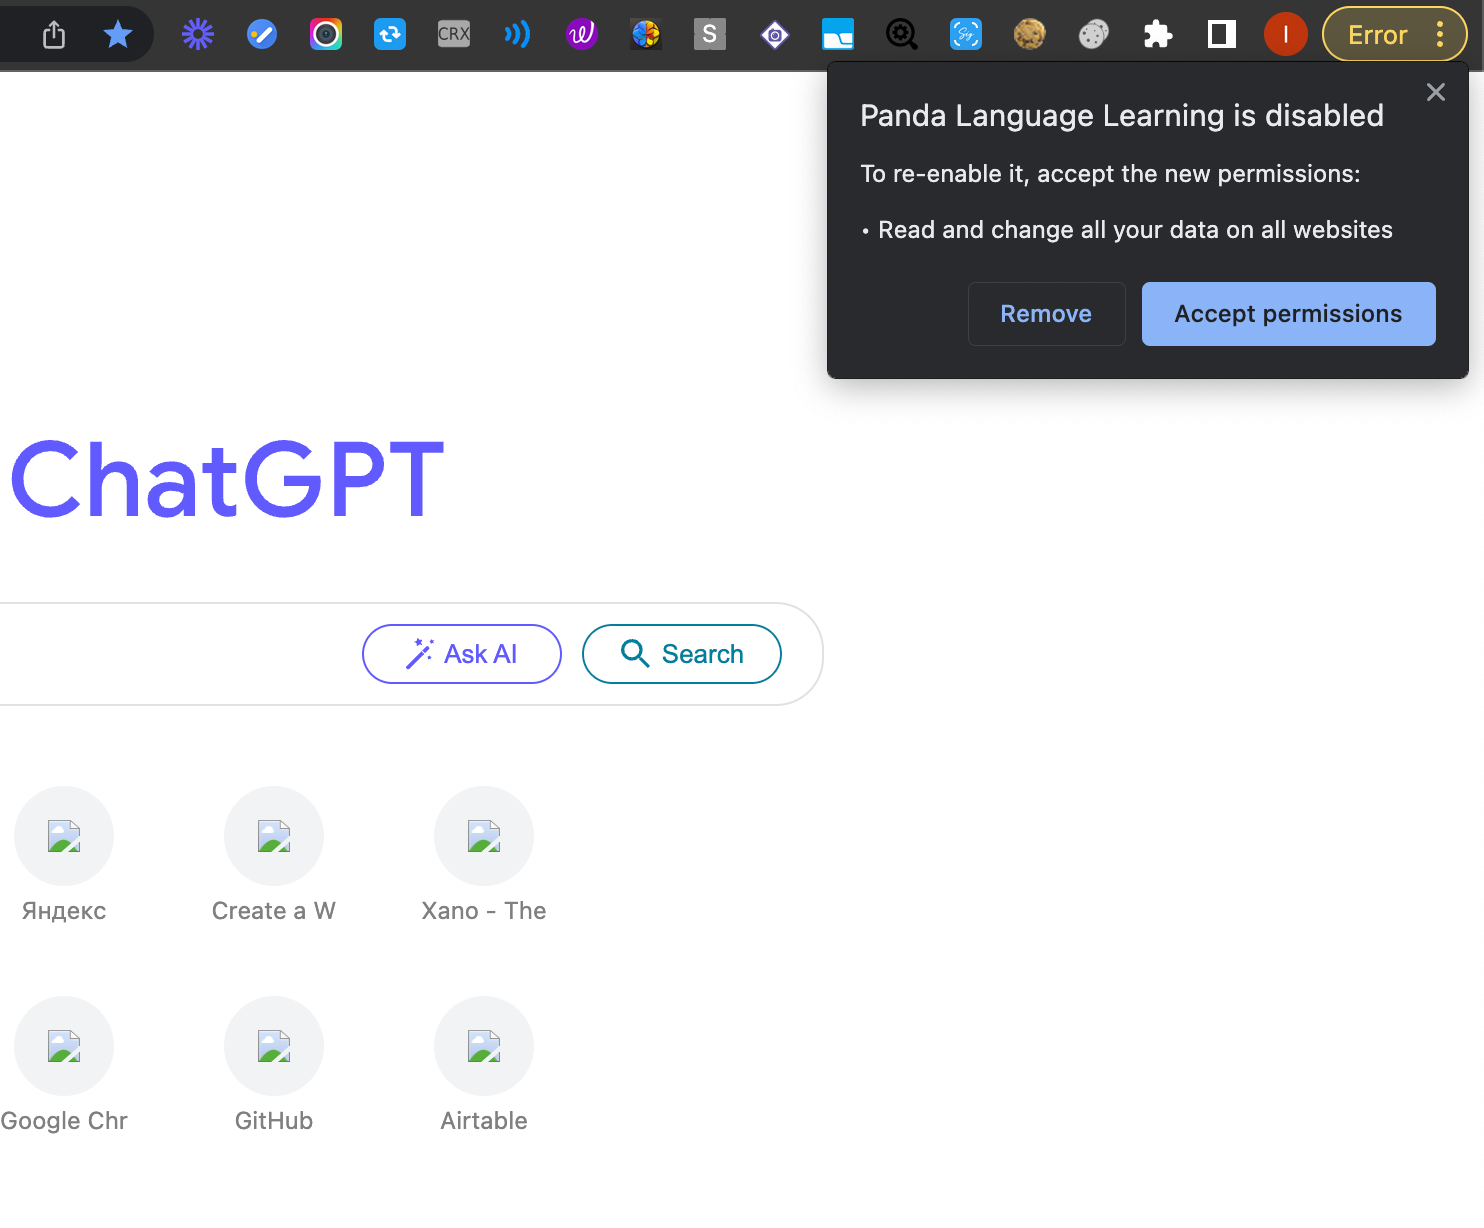Click the magnifier-gear extension icon

[x=901, y=35]
